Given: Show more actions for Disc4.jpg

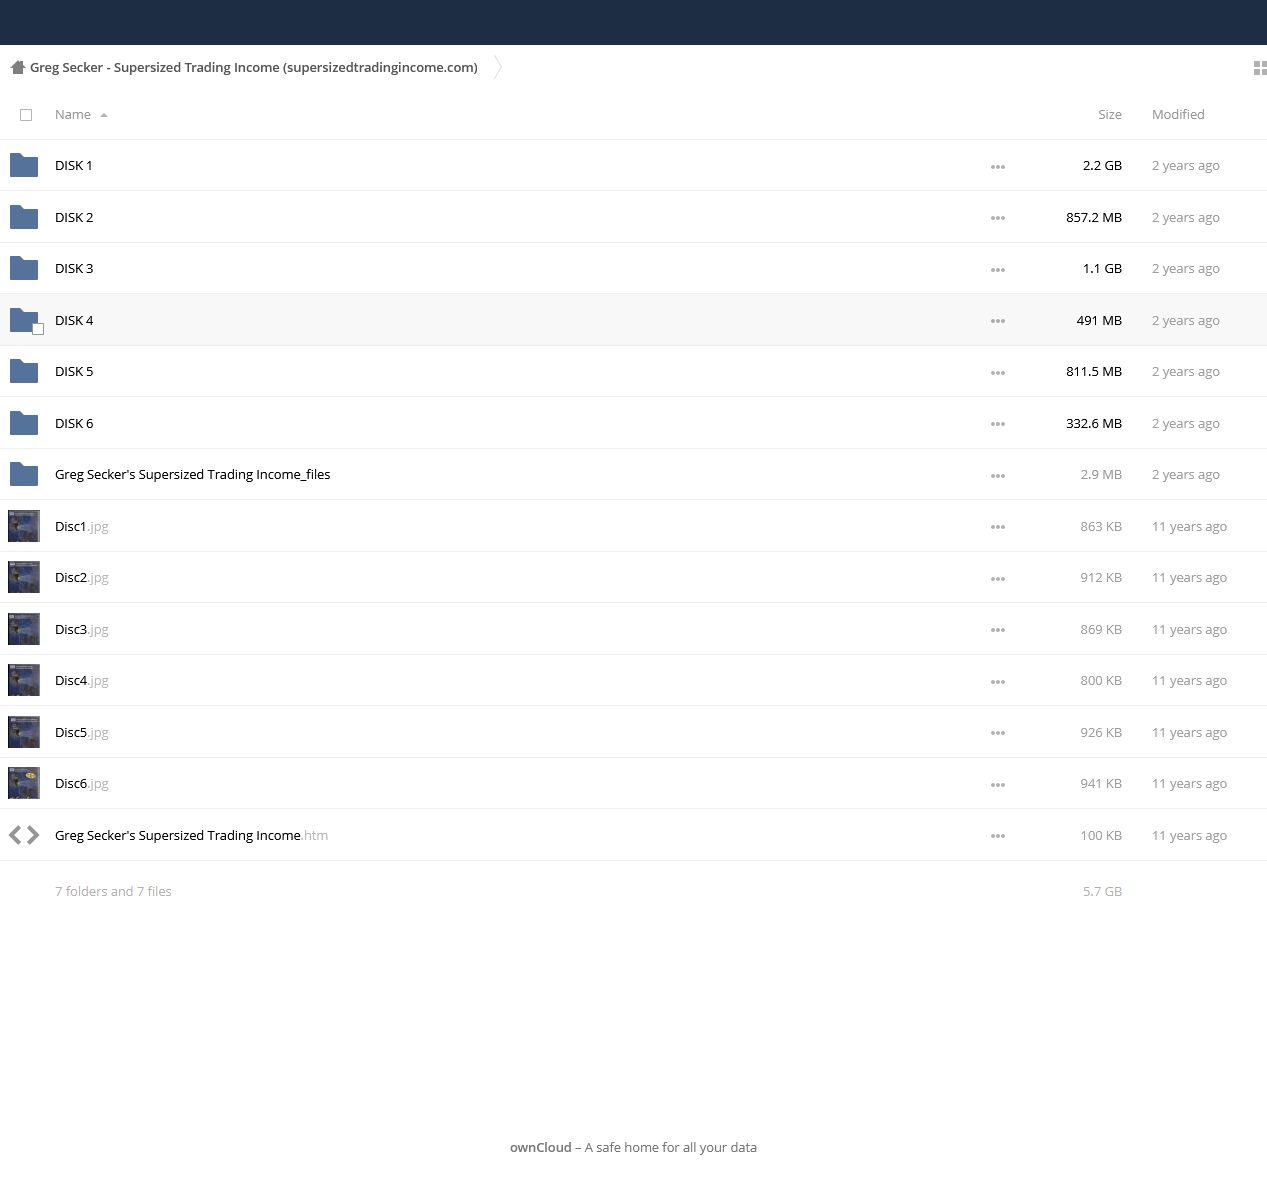Looking at the screenshot, I should (998, 682).
